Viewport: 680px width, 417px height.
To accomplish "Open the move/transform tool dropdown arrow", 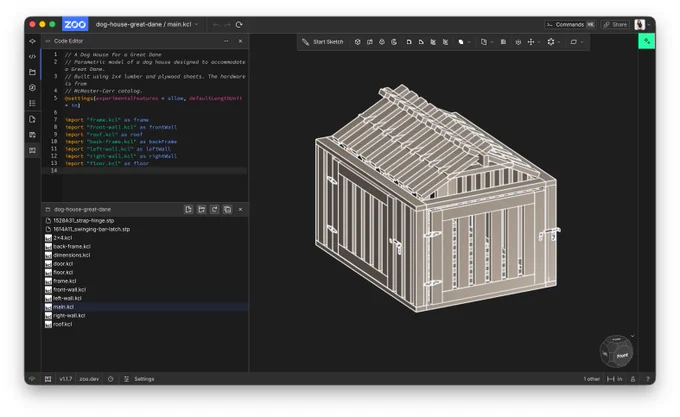I will pos(539,42).
